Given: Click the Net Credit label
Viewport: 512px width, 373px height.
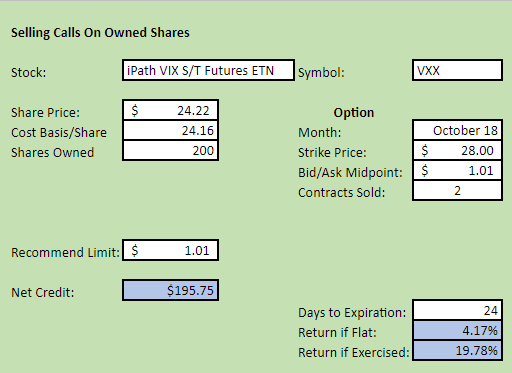Looking at the screenshot, I should [43, 292].
